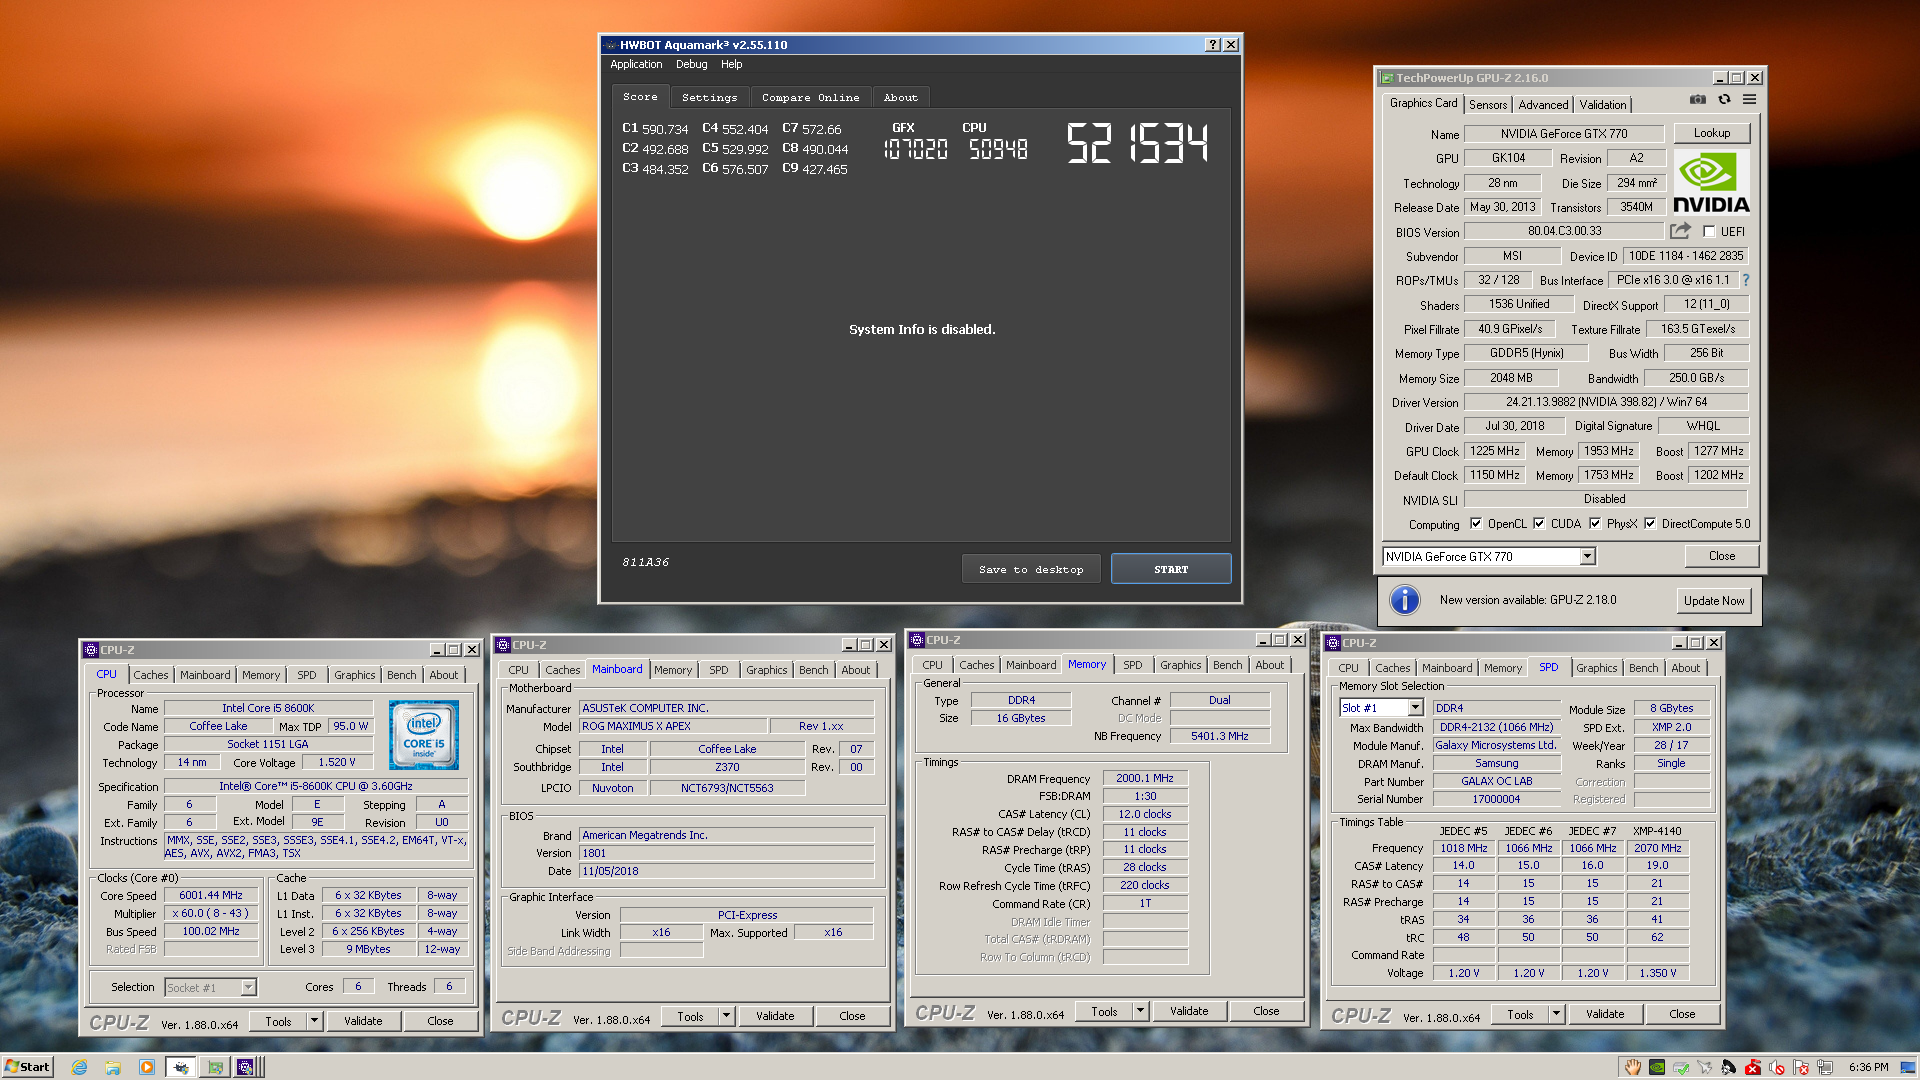This screenshot has width=1920, height=1080.
Task: Click the GPU-Z title bar app icon
Action: click(1387, 78)
